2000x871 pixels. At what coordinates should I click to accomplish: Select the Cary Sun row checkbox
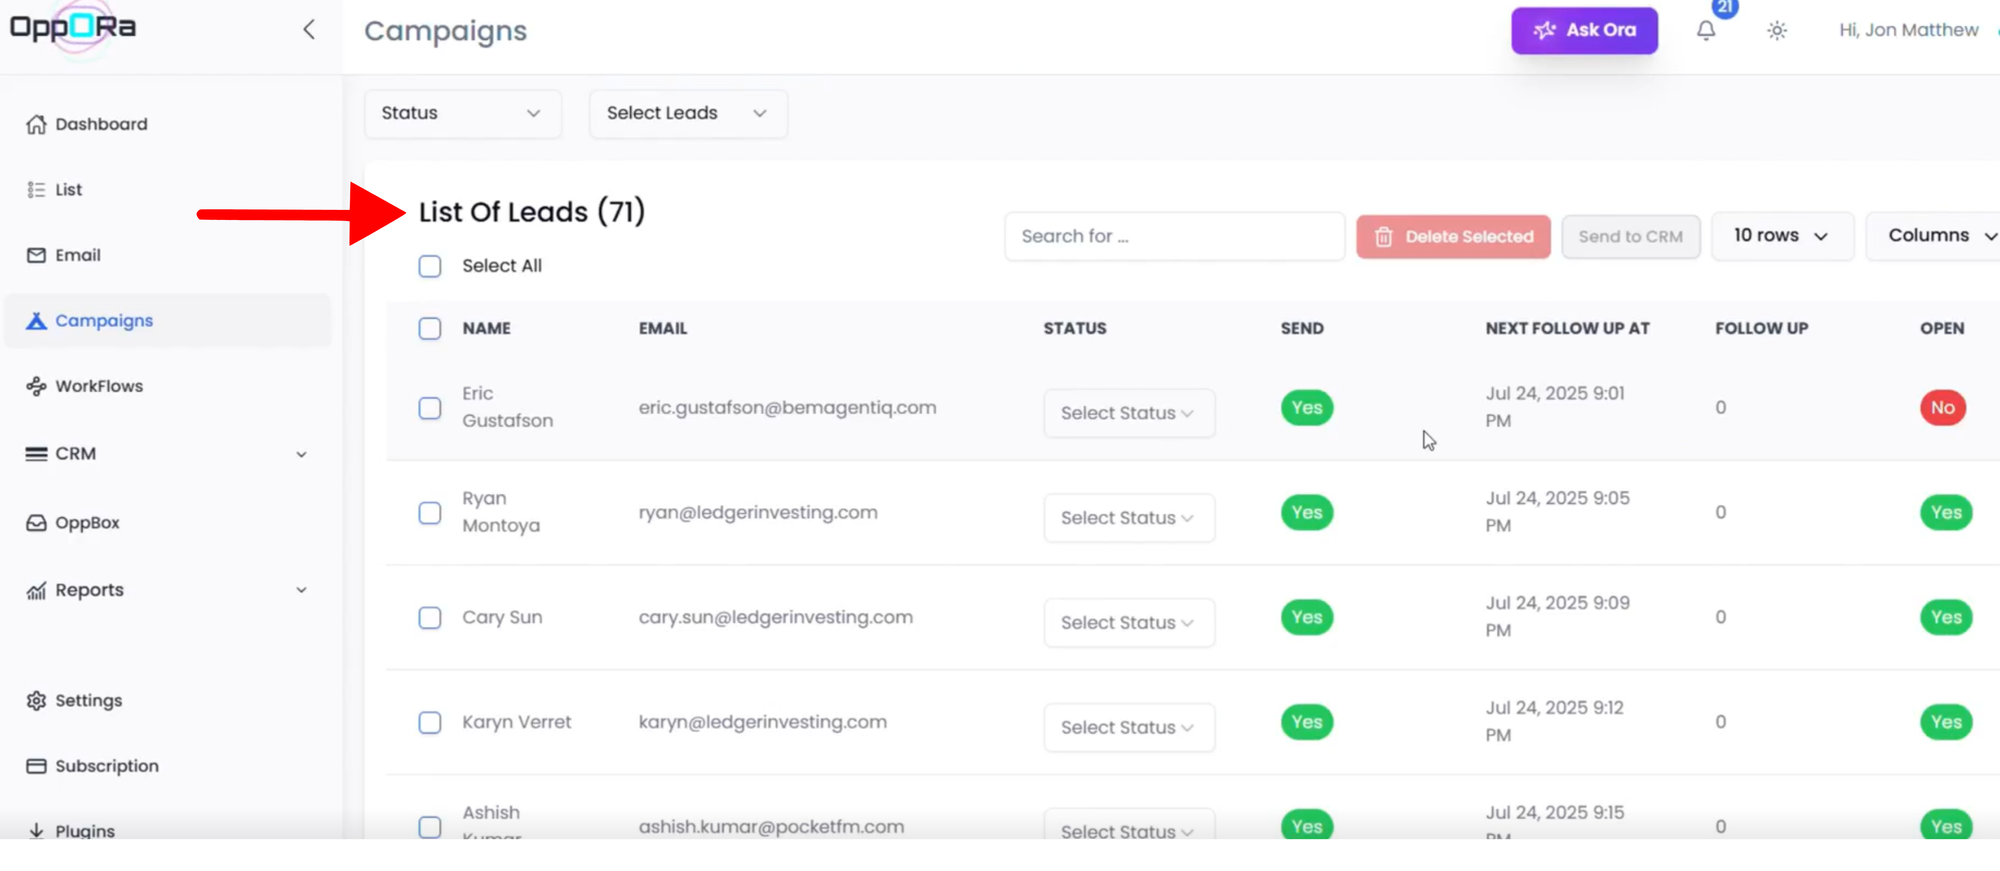click(x=430, y=618)
